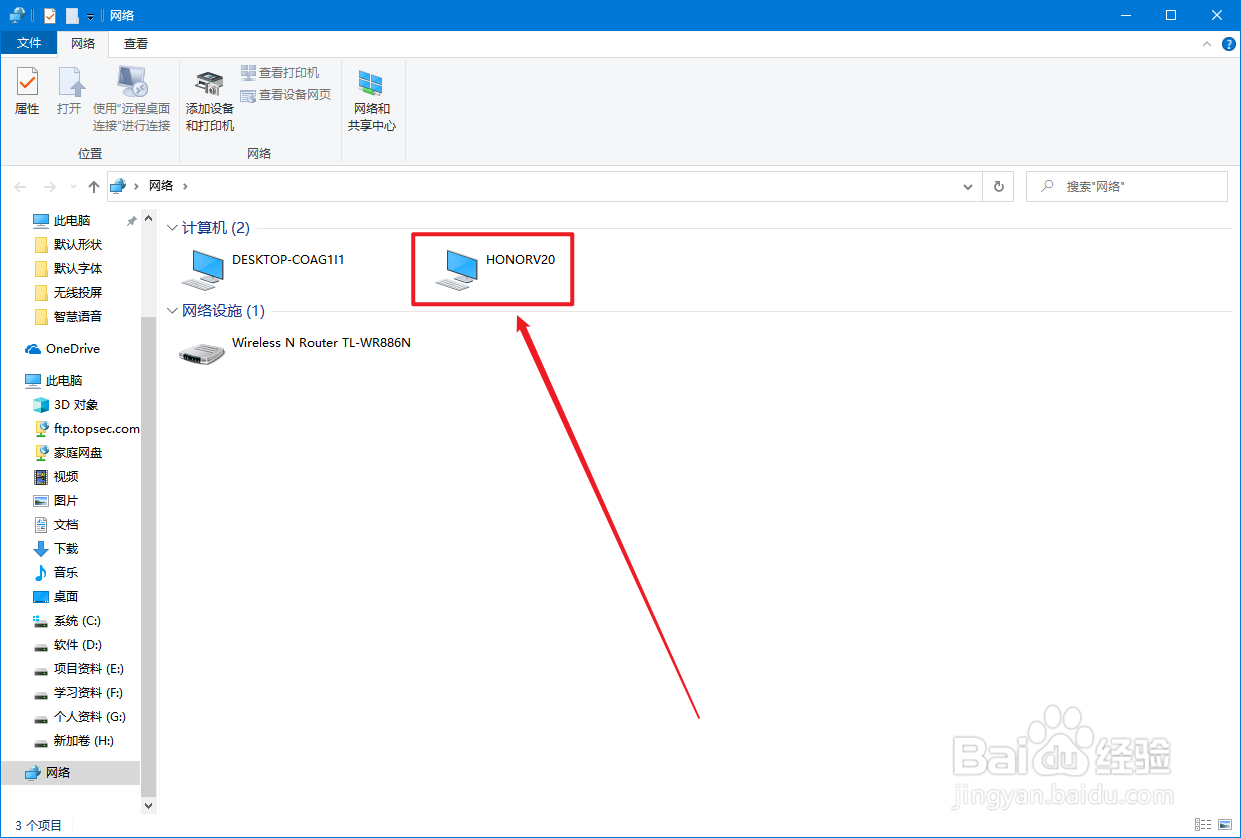1241x838 pixels.
Task: Refresh the network view
Action: point(998,186)
